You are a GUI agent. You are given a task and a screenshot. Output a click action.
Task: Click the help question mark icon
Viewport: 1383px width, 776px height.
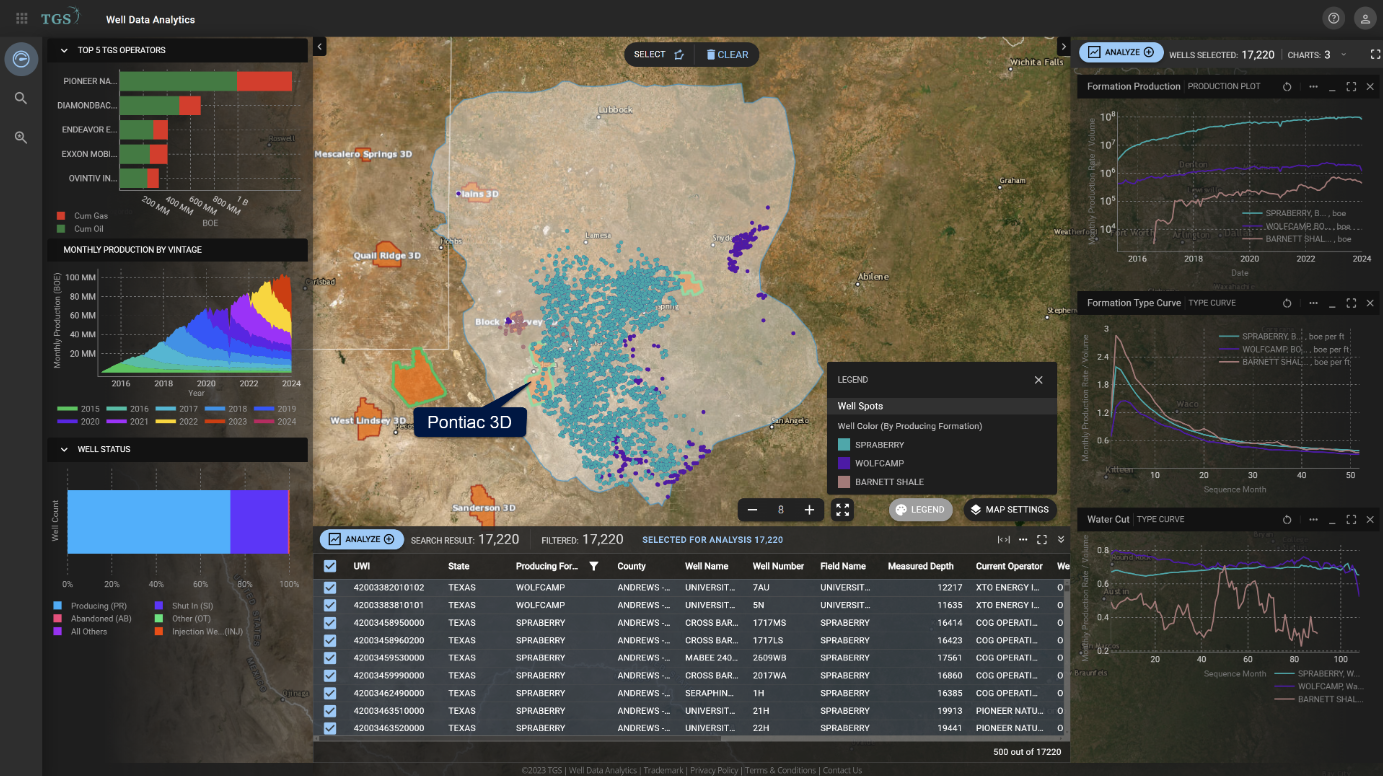(x=1333, y=19)
